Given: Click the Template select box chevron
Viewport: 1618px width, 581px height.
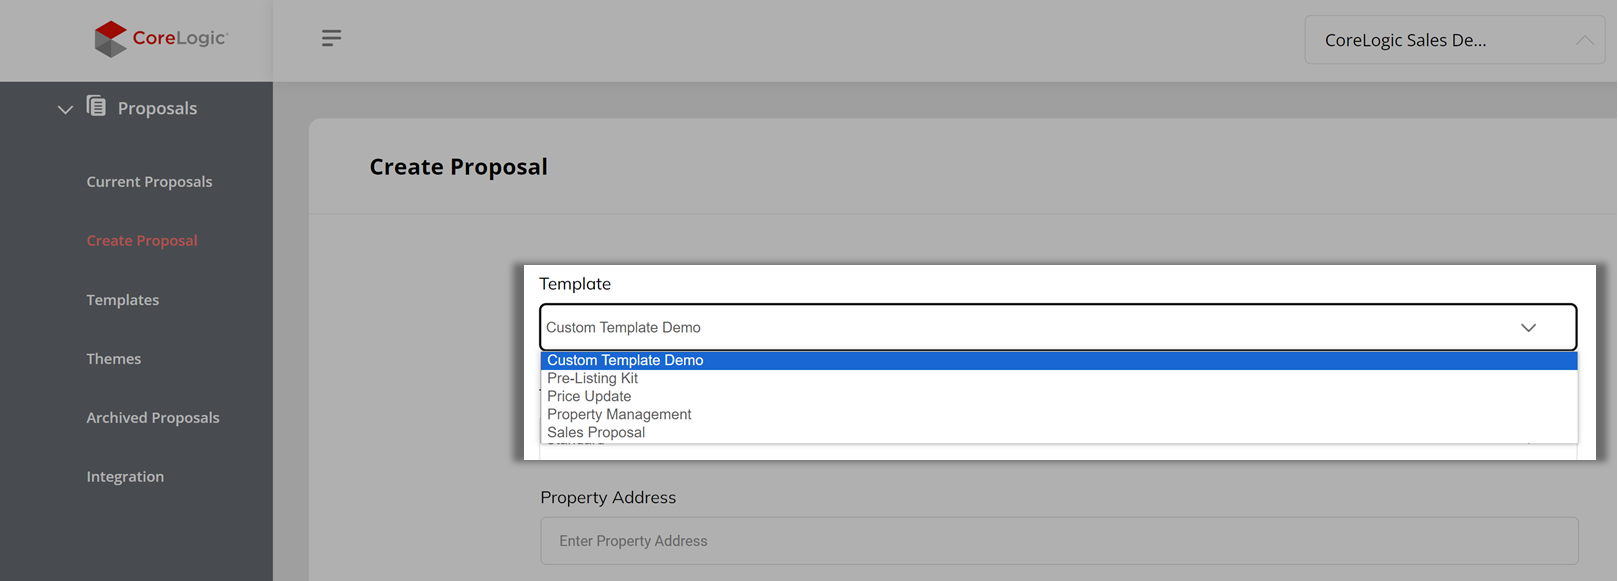Looking at the screenshot, I should click(x=1528, y=327).
